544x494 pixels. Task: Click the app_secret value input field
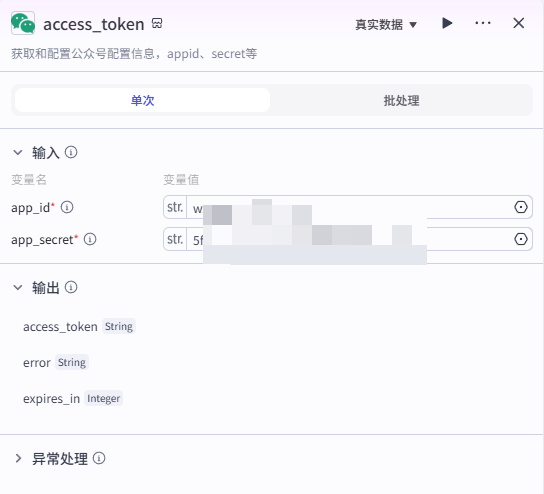[348, 239]
